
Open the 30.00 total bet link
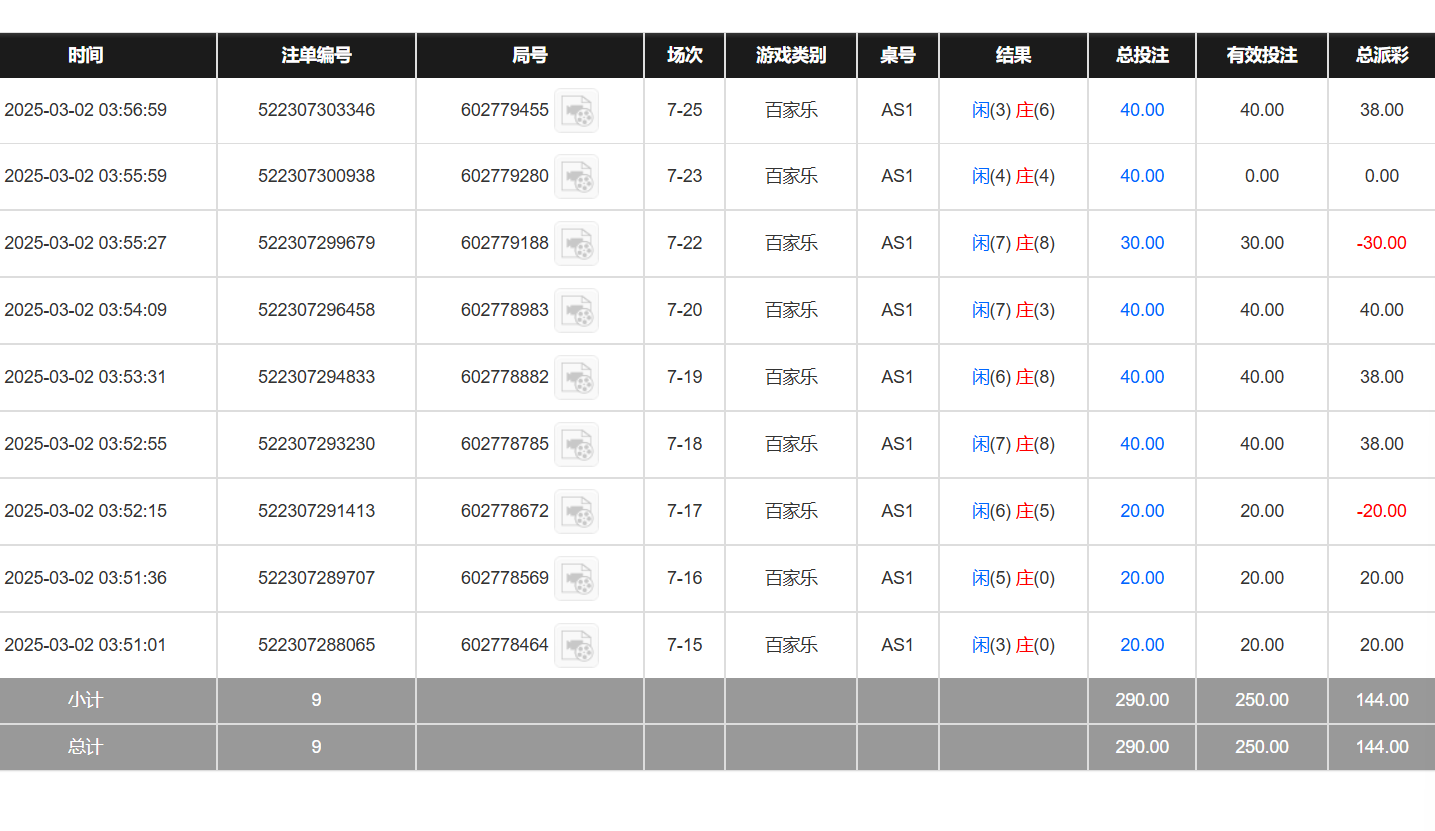1141,243
